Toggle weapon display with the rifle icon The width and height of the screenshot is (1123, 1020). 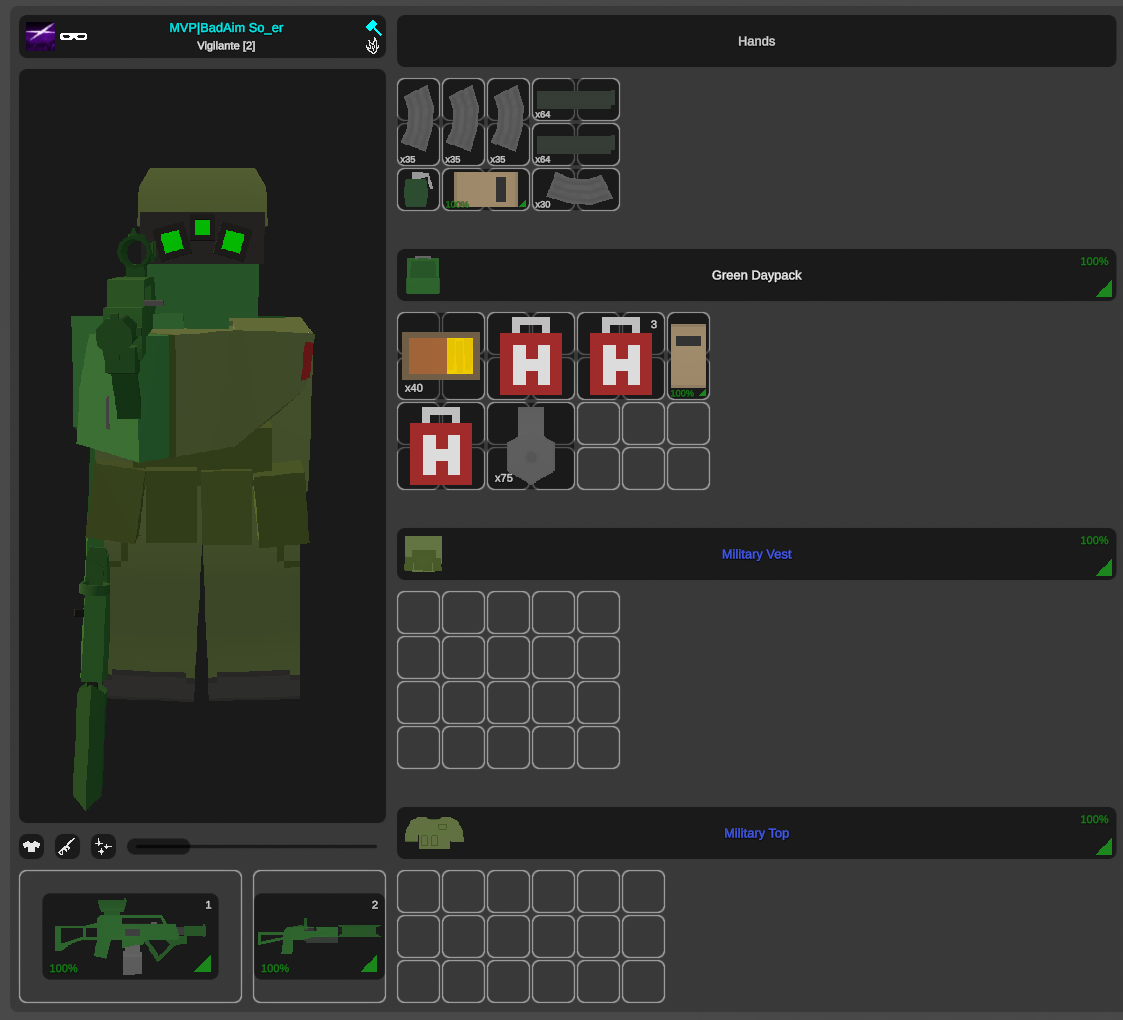tap(67, 847)
